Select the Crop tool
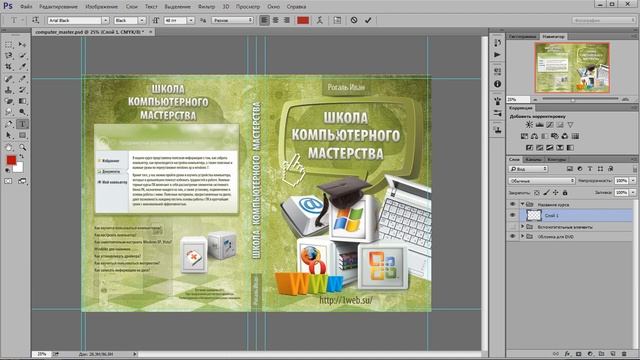Screen dimensions: 640x360 pyautogui.click(x=9, y=67)
